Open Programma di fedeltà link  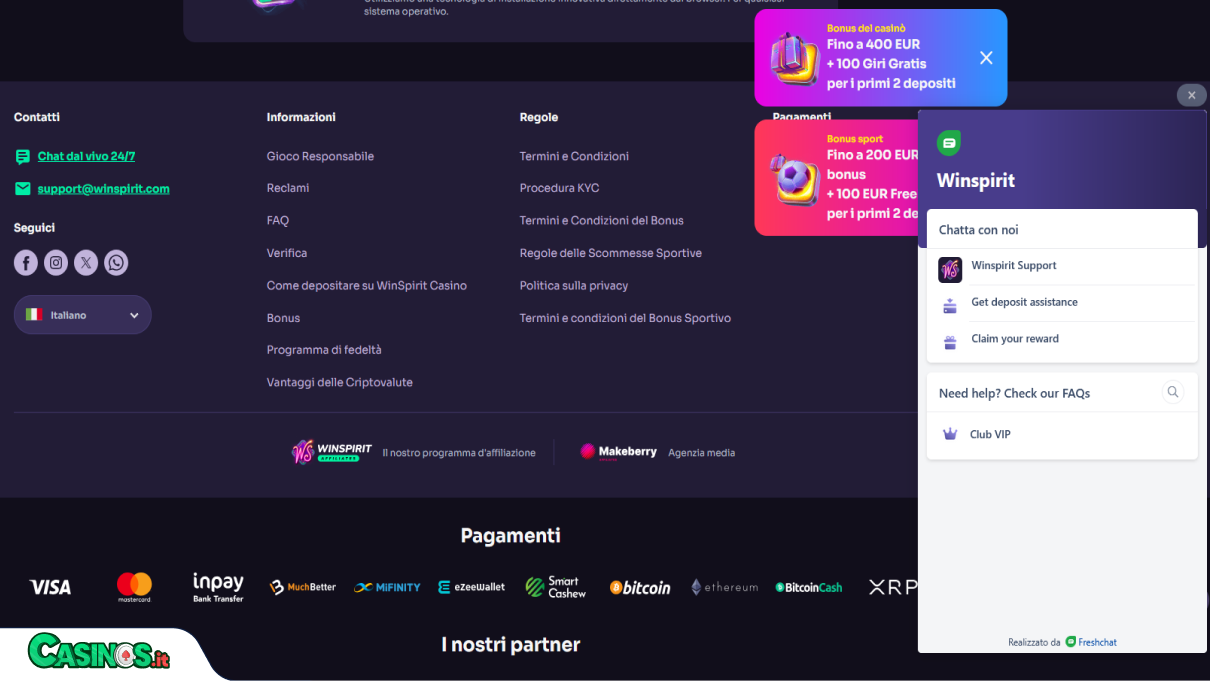[324, 350]
